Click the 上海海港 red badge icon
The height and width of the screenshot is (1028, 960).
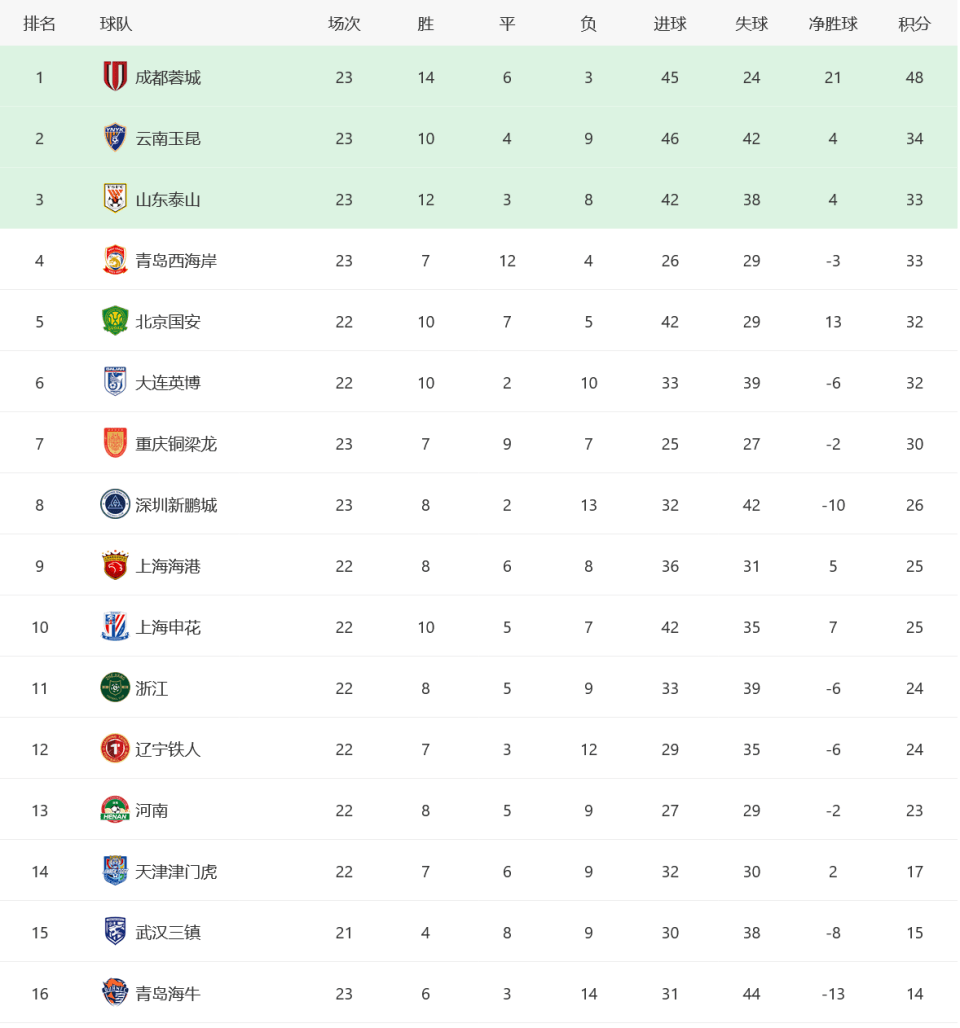(x=115, y=565)
